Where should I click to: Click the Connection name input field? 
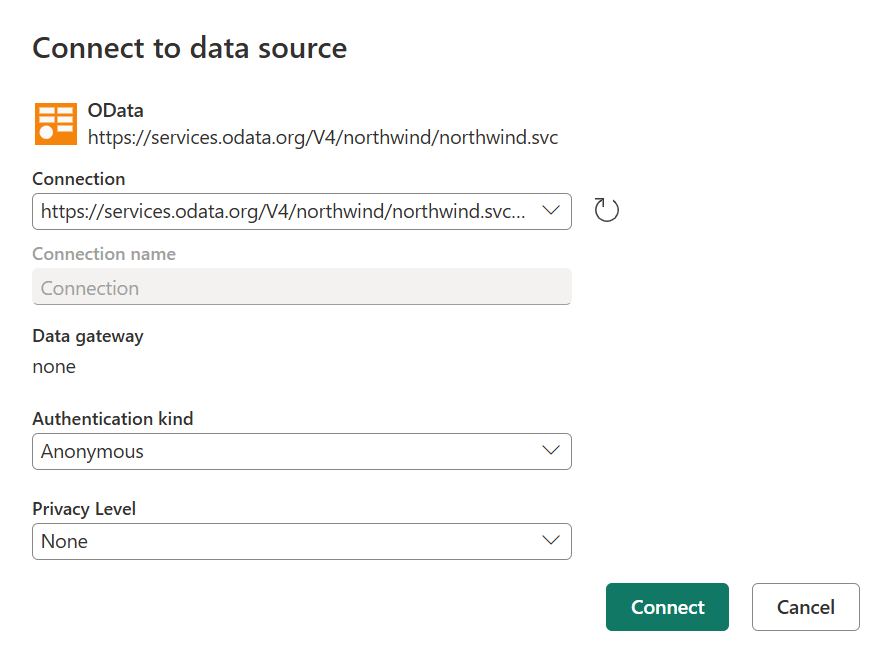(301, 288)
